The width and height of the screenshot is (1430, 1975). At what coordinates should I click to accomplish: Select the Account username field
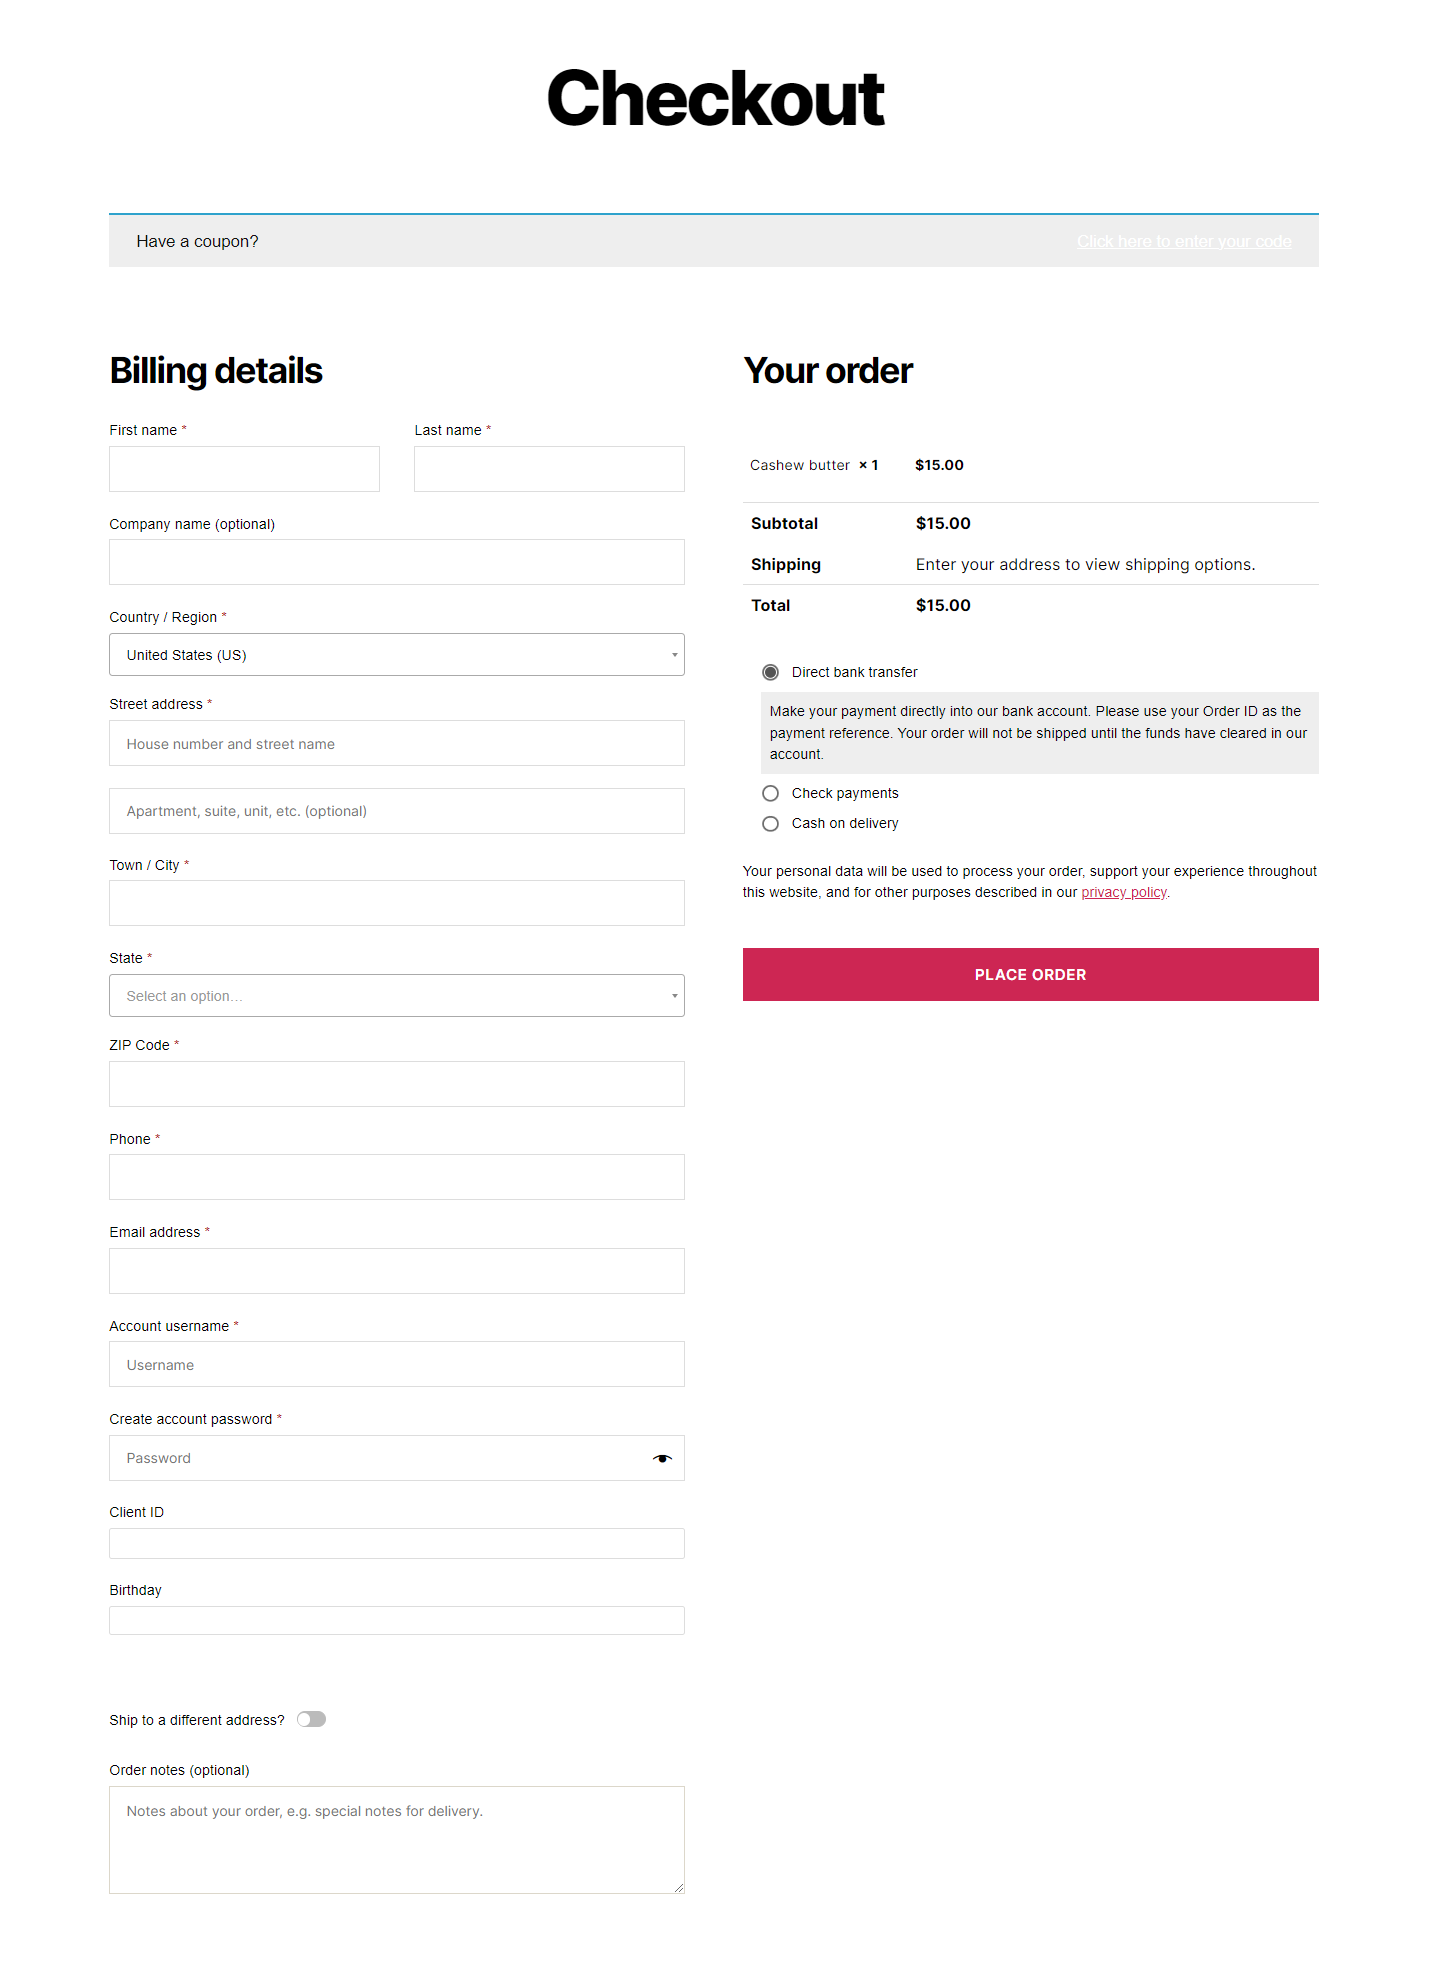coord(397,1364)
